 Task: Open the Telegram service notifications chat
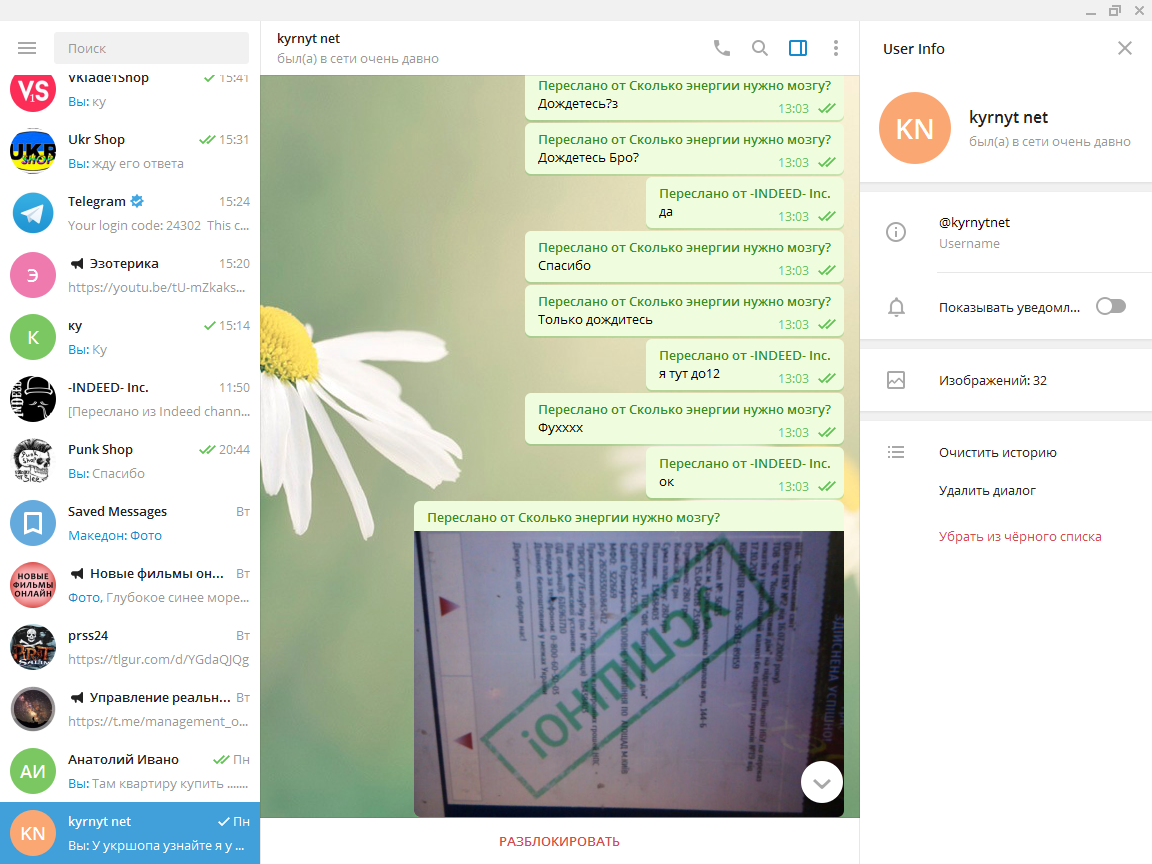tap(130, 213)
